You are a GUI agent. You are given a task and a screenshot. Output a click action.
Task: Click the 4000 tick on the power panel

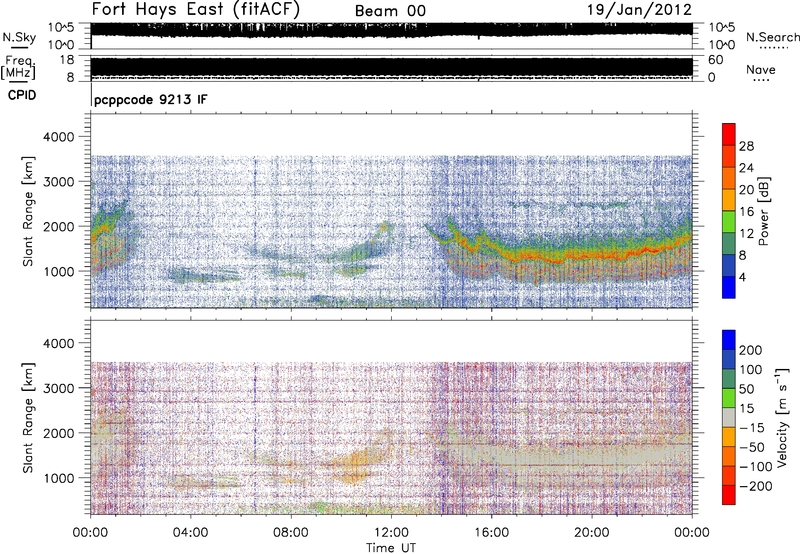58,137
